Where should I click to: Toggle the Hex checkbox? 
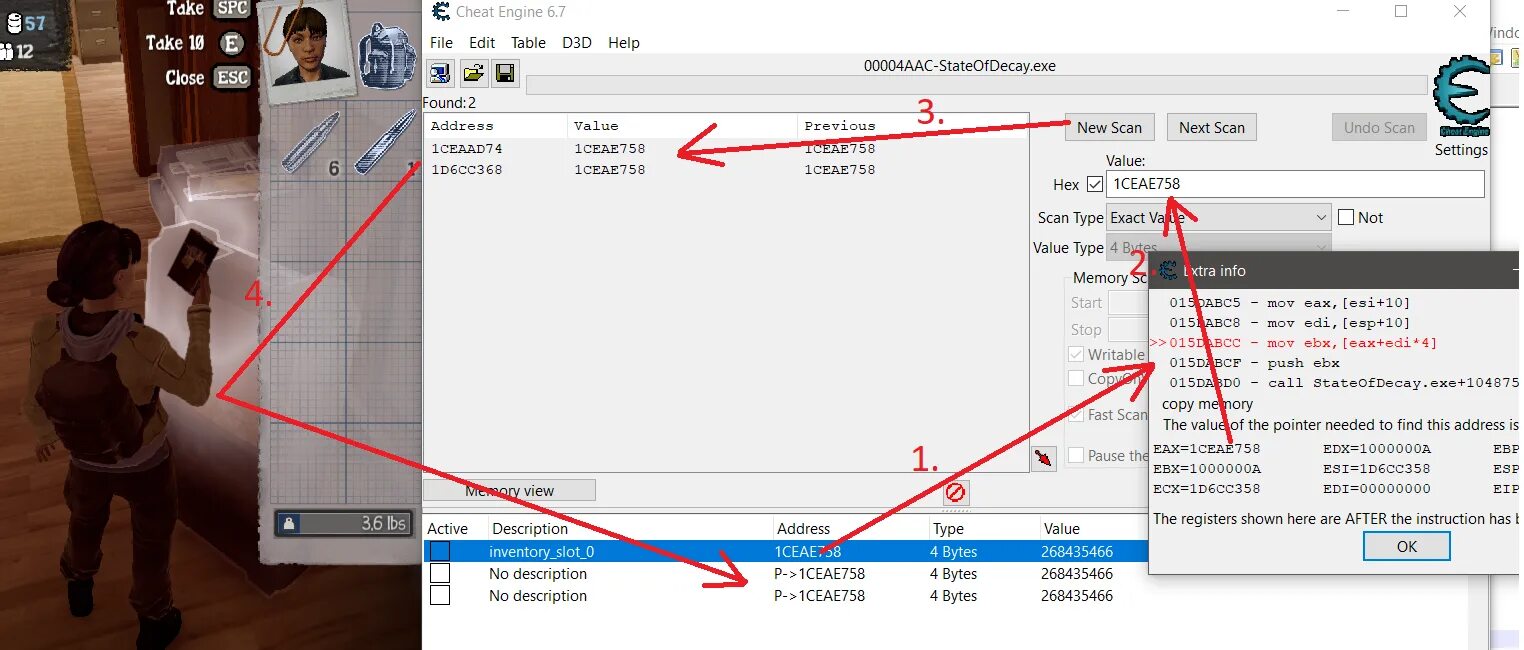point(1094,184)
